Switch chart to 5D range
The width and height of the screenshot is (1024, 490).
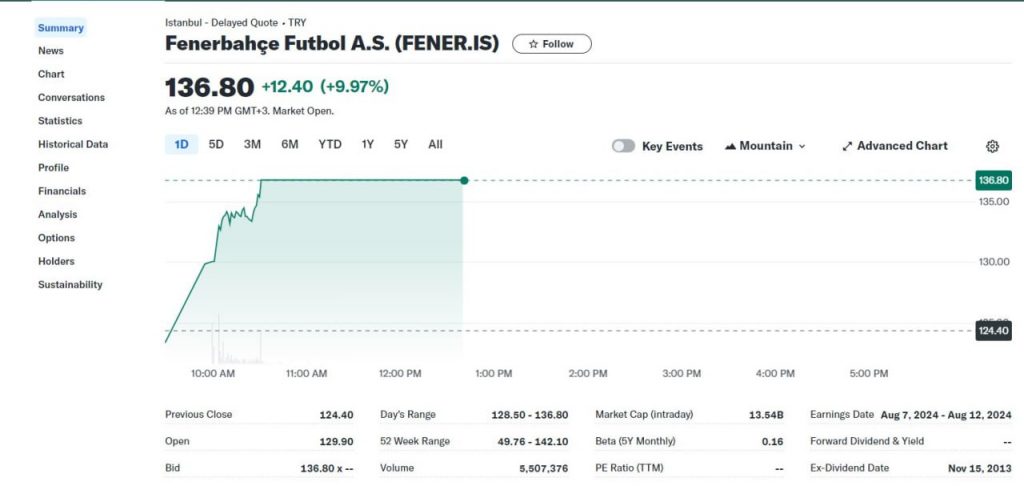tap(216, 145)
